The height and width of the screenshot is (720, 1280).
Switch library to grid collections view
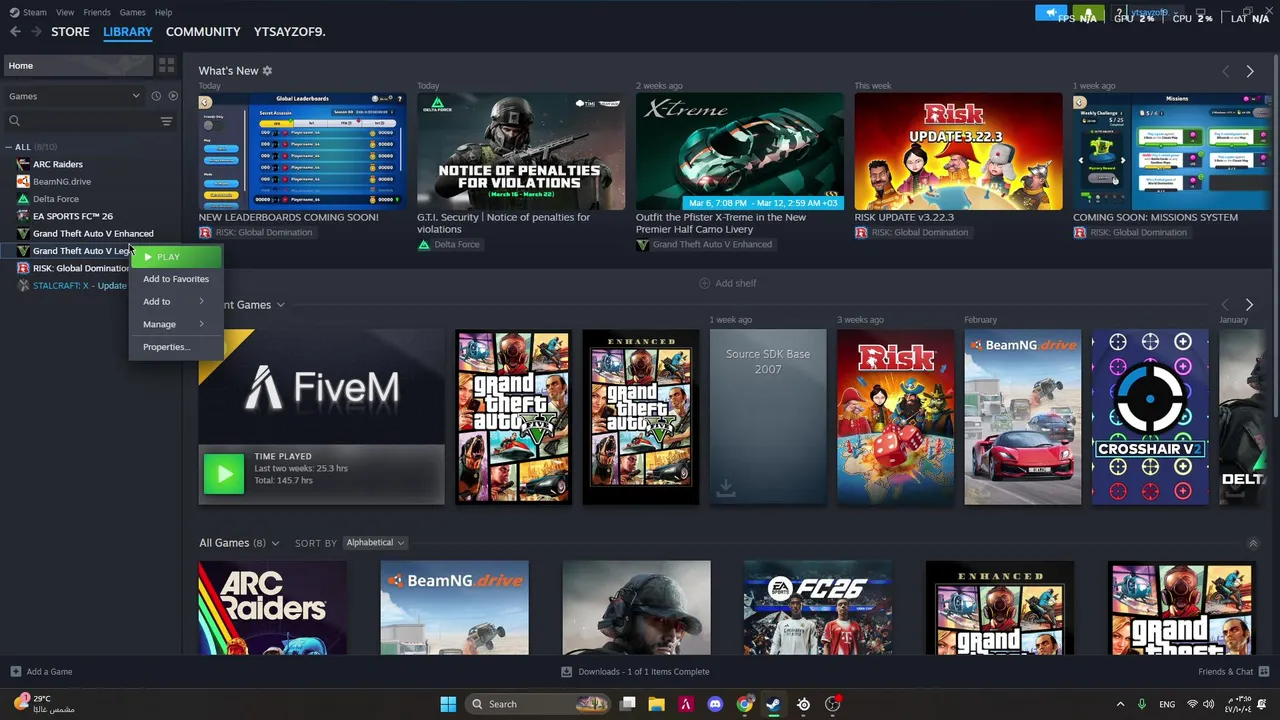click(x=166, y=65)
